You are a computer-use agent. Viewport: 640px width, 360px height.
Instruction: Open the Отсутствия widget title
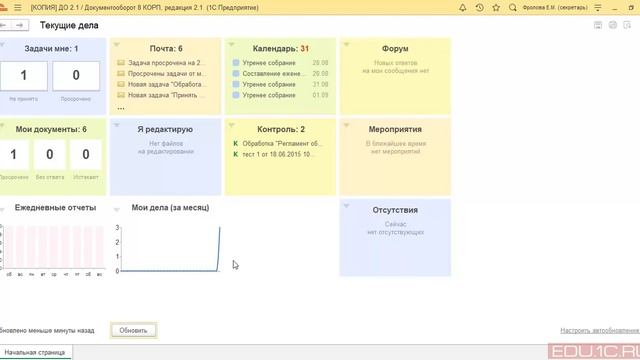[x=395, y=210]
